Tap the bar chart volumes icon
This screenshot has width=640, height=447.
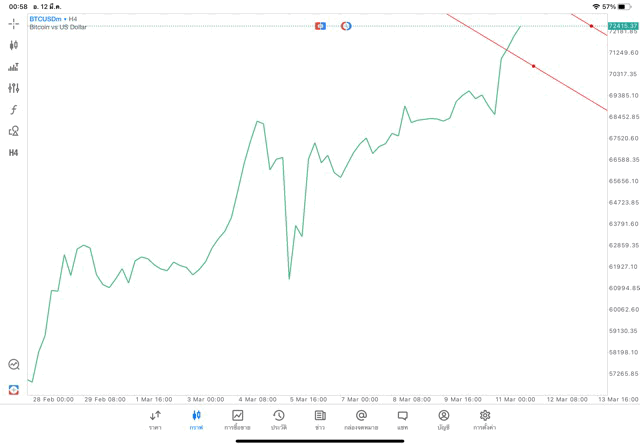[x=13, y=67]
